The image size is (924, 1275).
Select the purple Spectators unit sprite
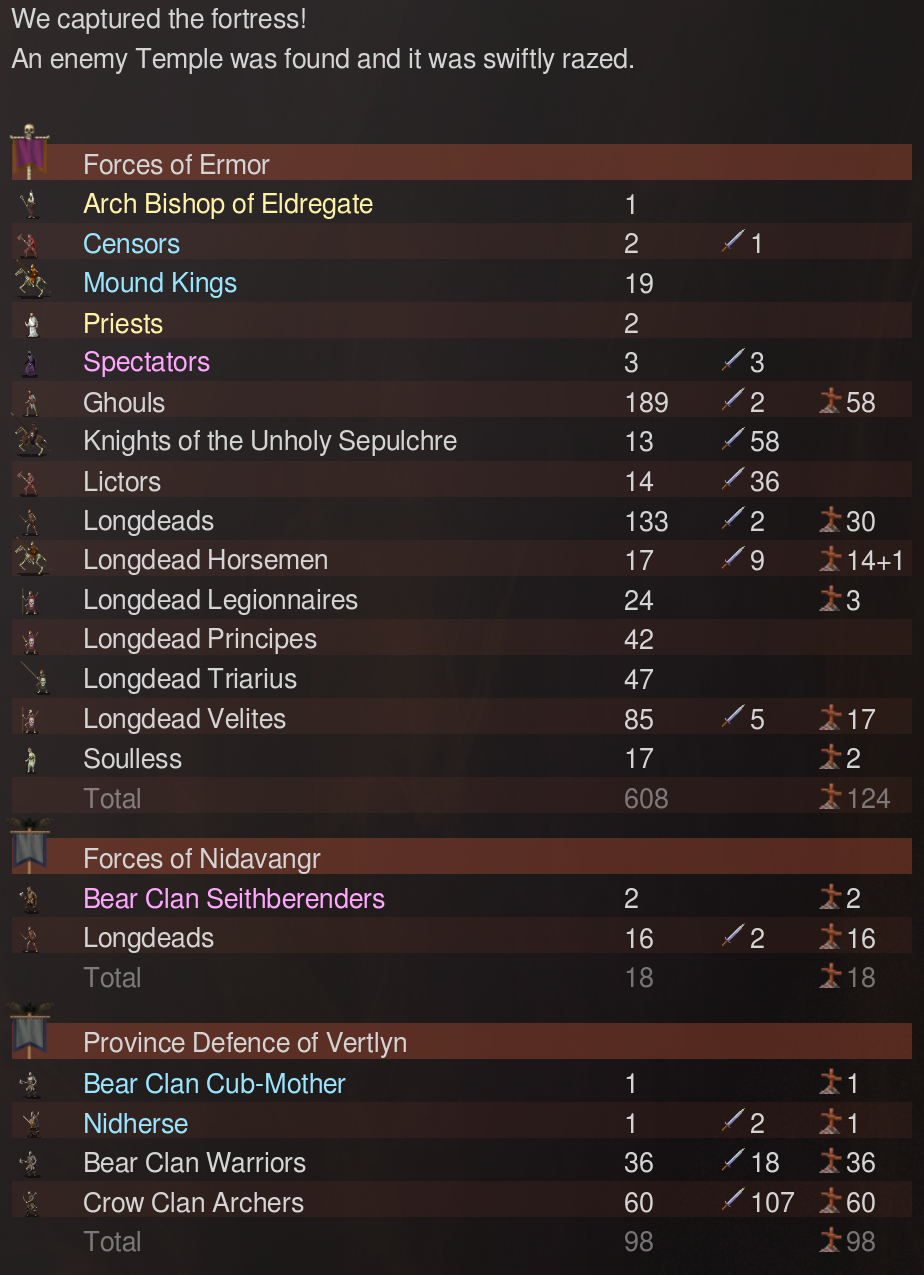pyautogui.click(x=31, y=362)
